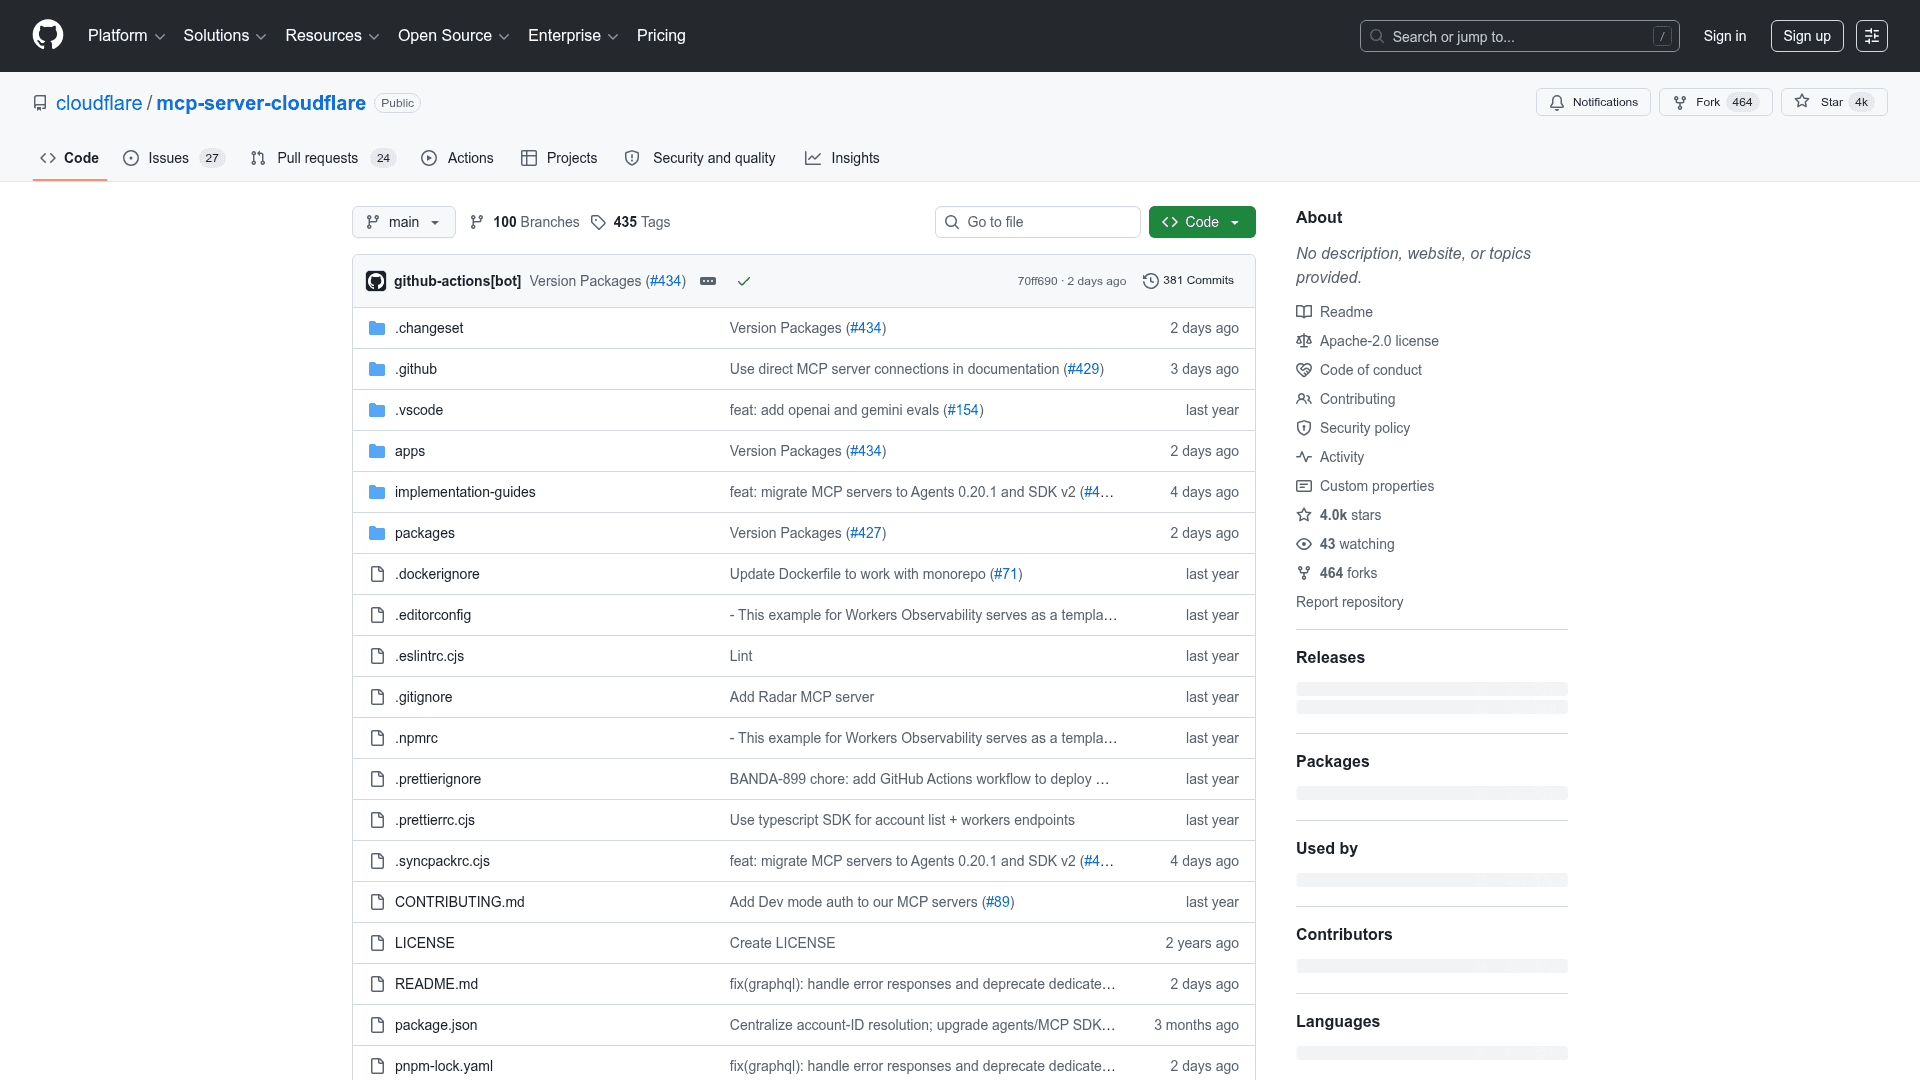Click the file icon next to LICENSE

[377, 943]
